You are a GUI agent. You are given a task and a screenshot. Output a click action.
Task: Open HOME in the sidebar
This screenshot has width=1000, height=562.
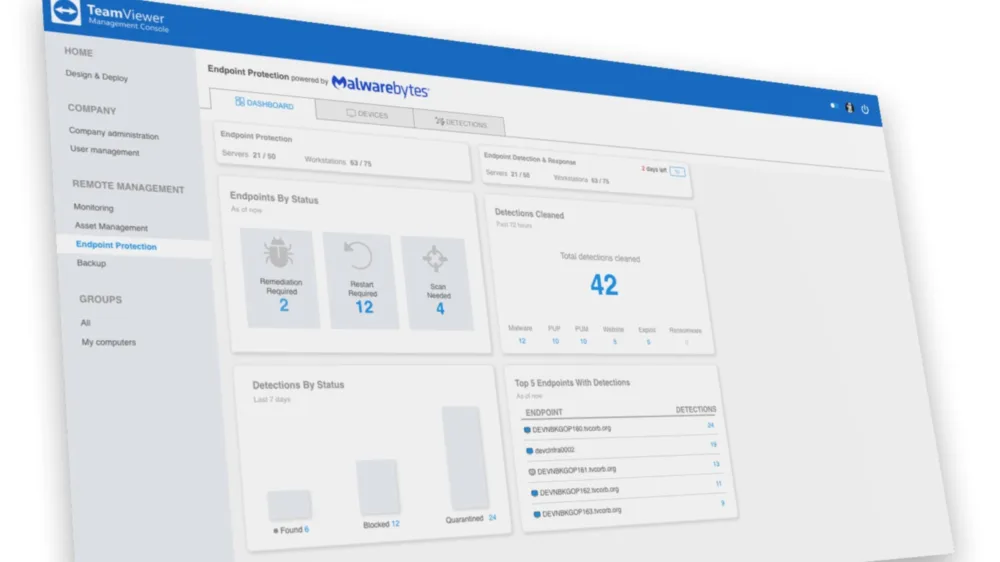(78, 52)
